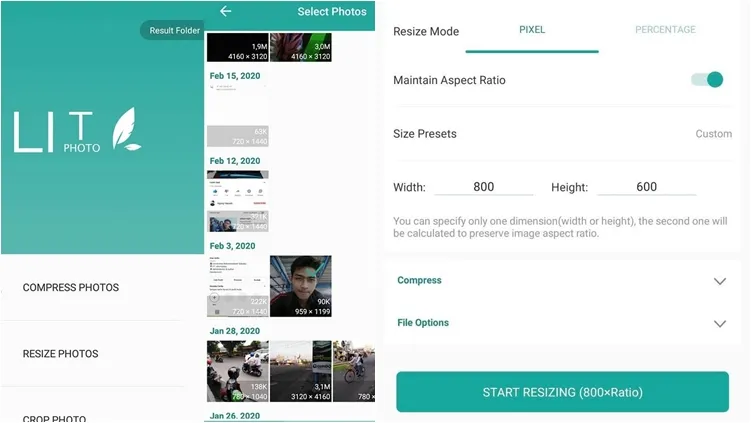The image size is (751, 423).
Task: Open the COMPRESS PHOTOS option
Action: point(71,287)
